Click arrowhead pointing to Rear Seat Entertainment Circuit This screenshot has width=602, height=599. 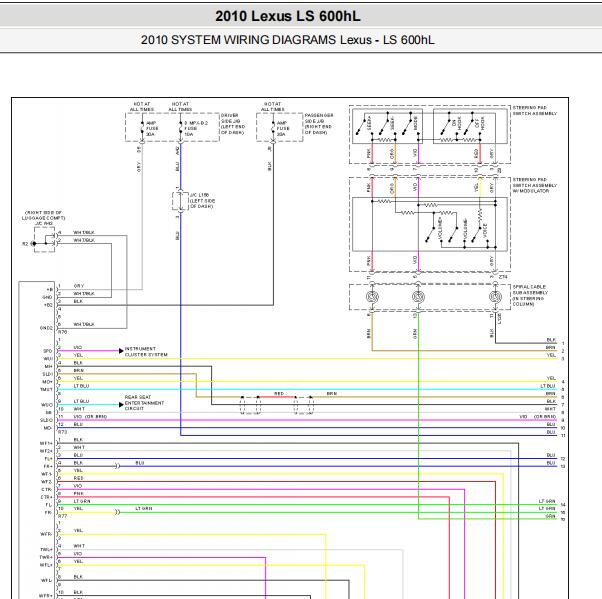[121, 405]
